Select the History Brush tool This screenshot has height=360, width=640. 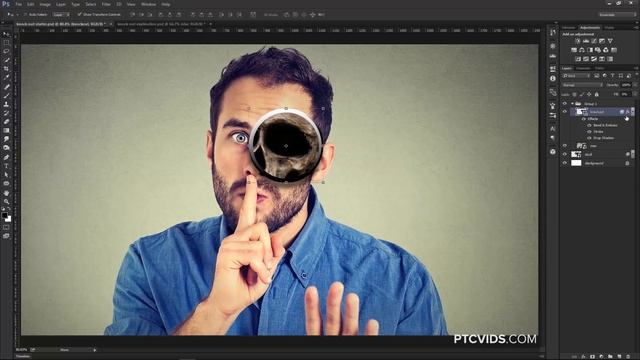[6, 113]
